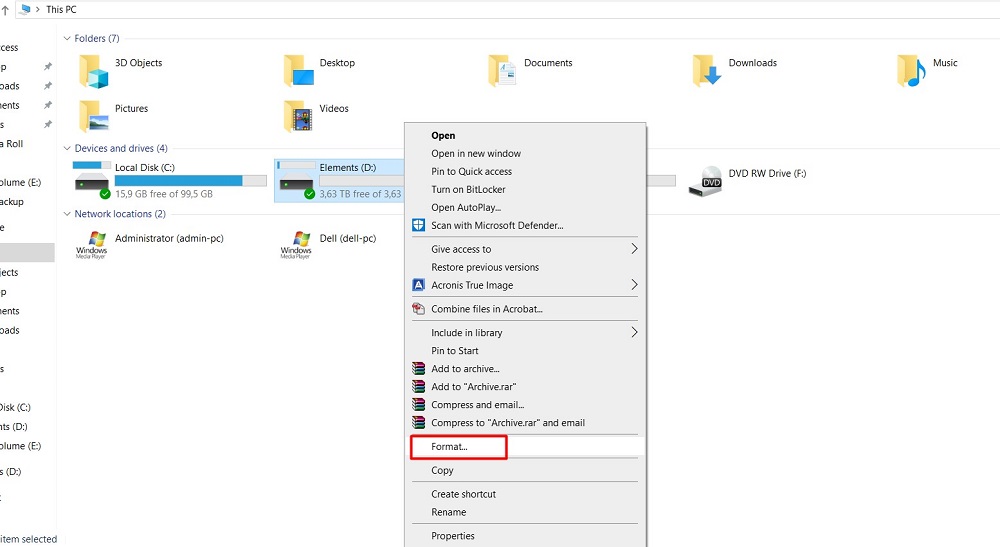Open the Music folder icon

coord(912,70)
